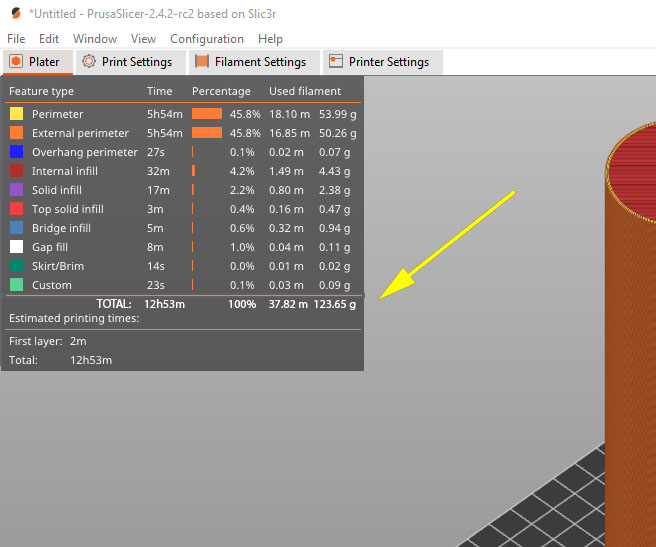Click the Print Settings cog icon
Viewport: 656px width, 547px height.
coord(89,62)
